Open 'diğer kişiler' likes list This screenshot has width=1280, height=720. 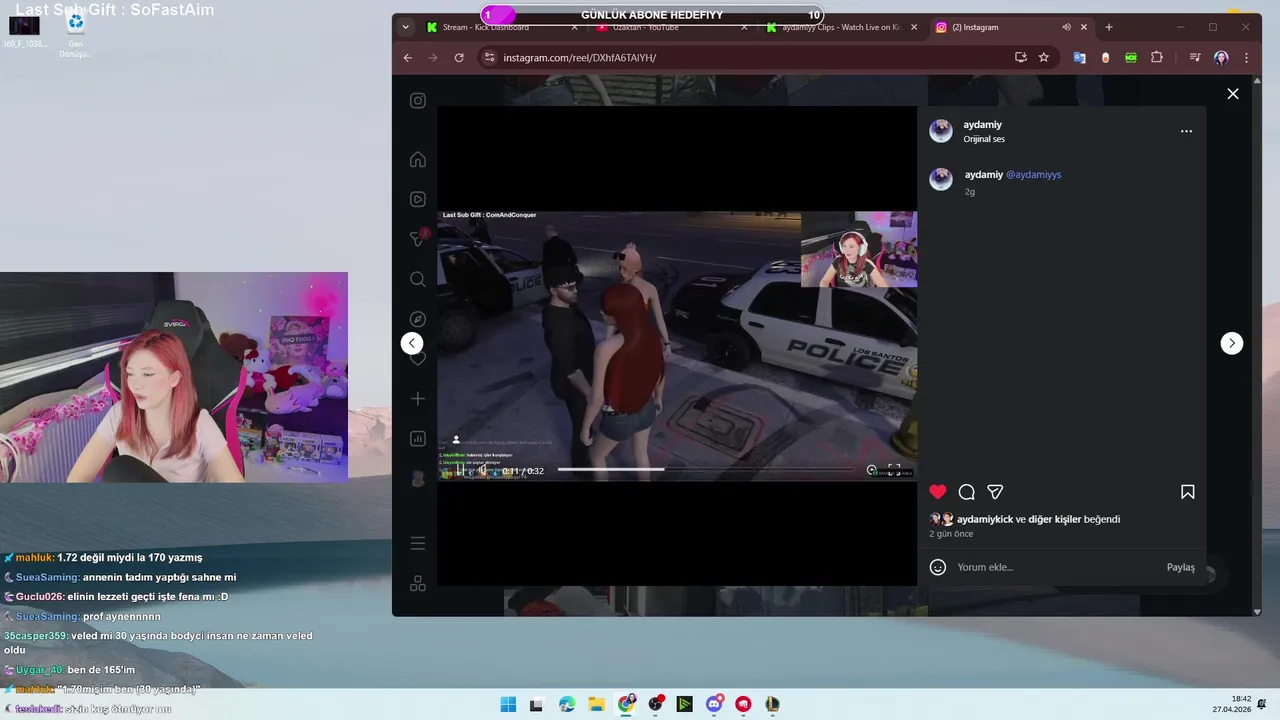coord(1054,519)
